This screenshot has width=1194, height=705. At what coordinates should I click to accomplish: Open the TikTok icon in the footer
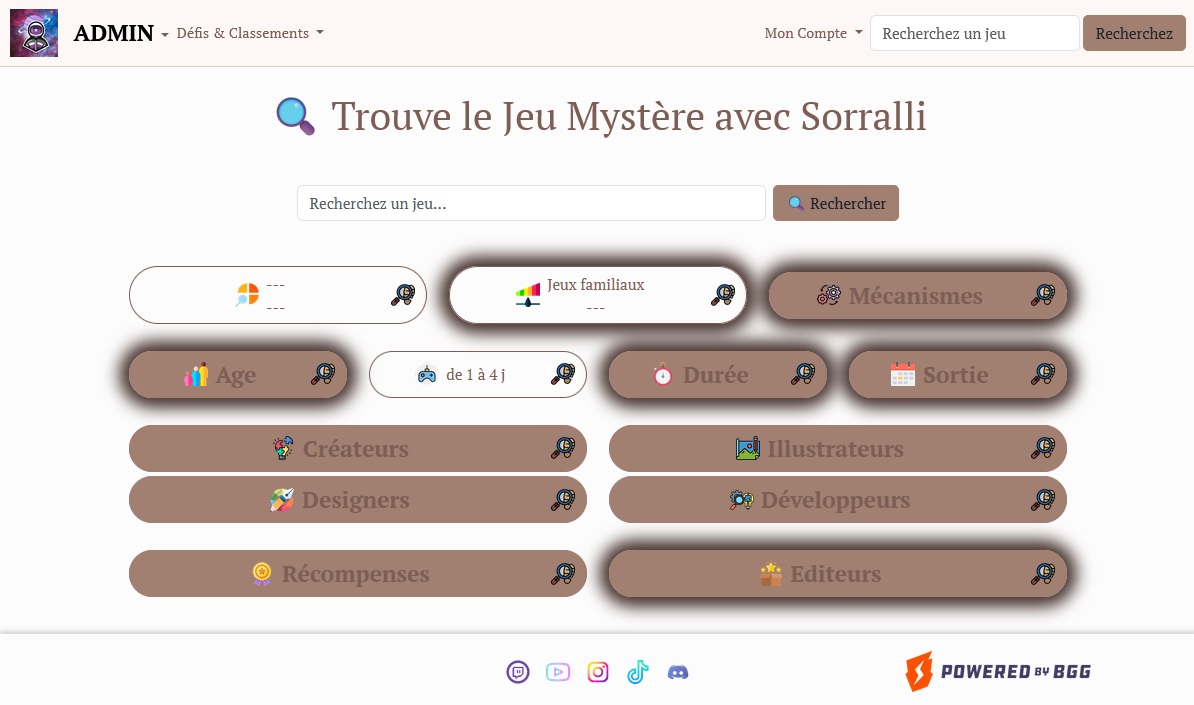[x=638, y=671]
